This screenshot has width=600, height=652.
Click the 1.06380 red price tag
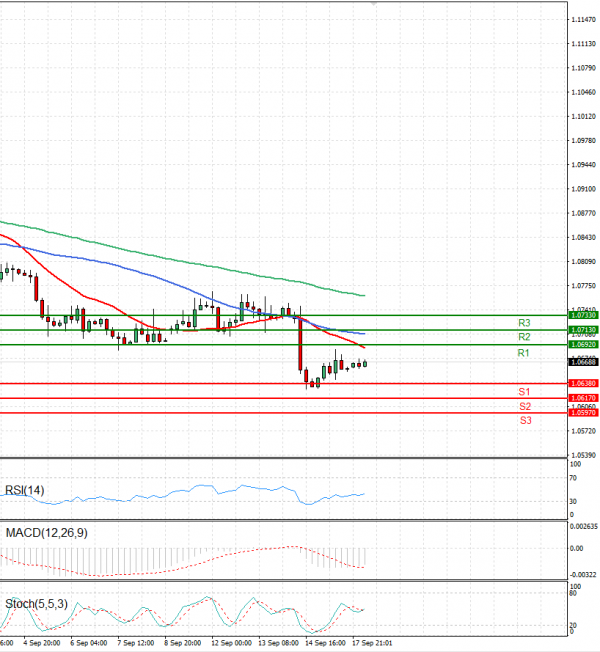click(x=583, y=383)
